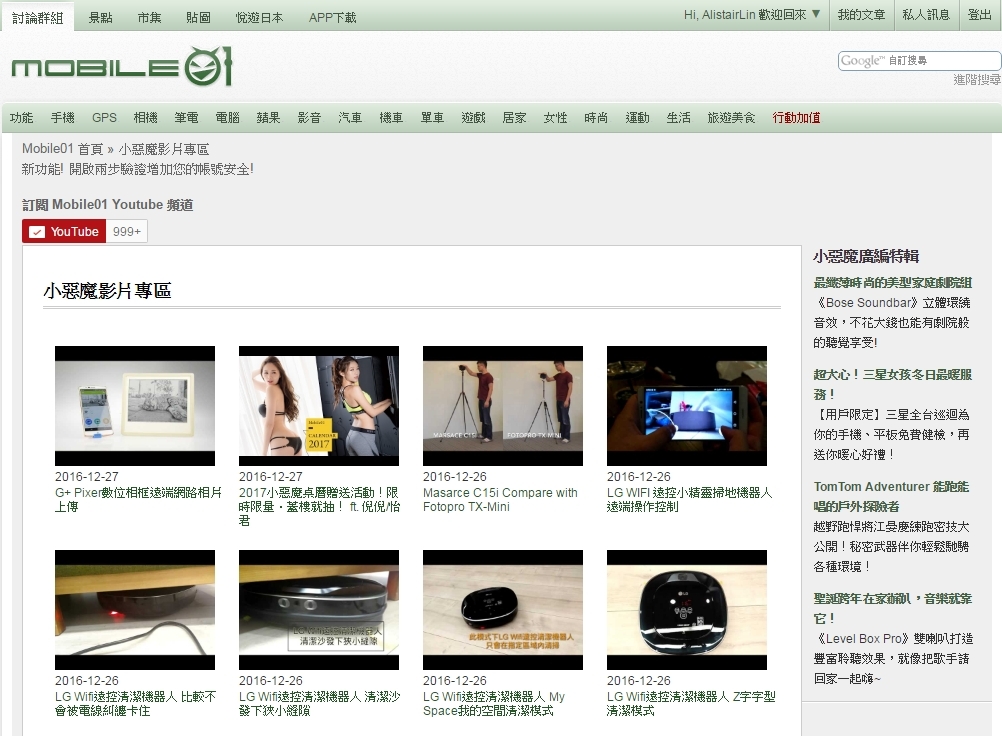Click the 清潔沙發下狹小縫隙 video title
Image resolution: width=1002 pixels, height=736 pixels.
[320, 703]
